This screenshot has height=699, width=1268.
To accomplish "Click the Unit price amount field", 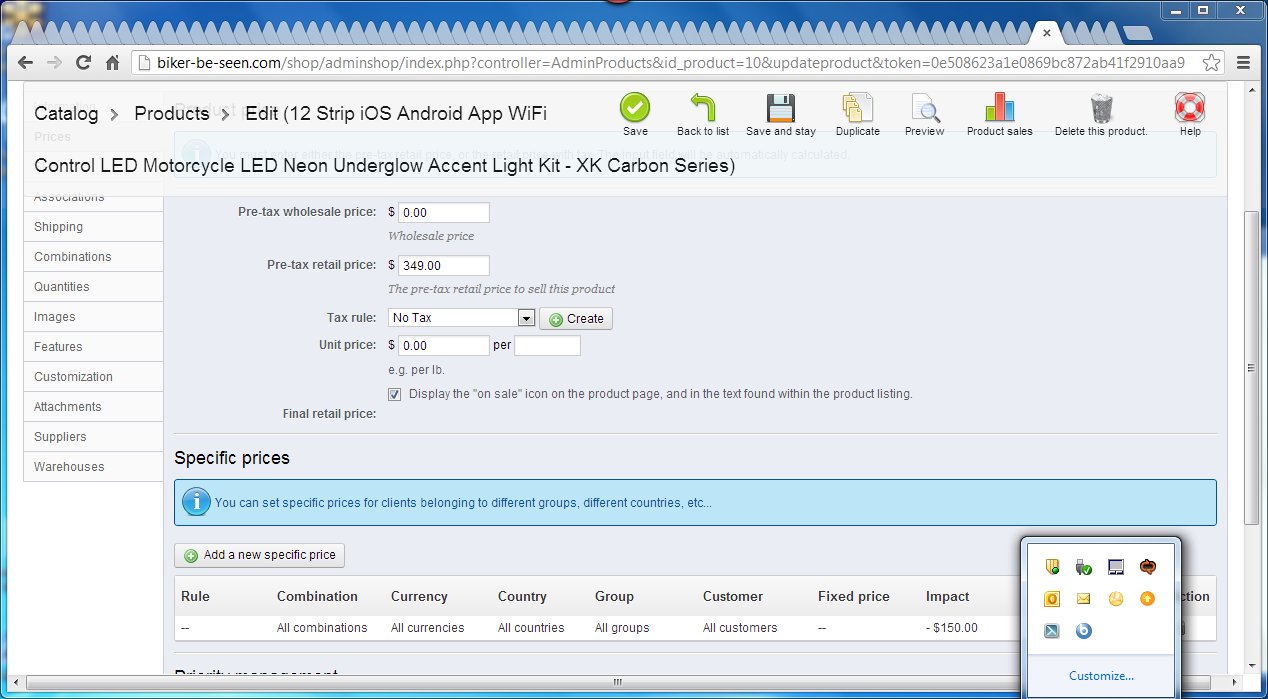I will tap(444, 346).
